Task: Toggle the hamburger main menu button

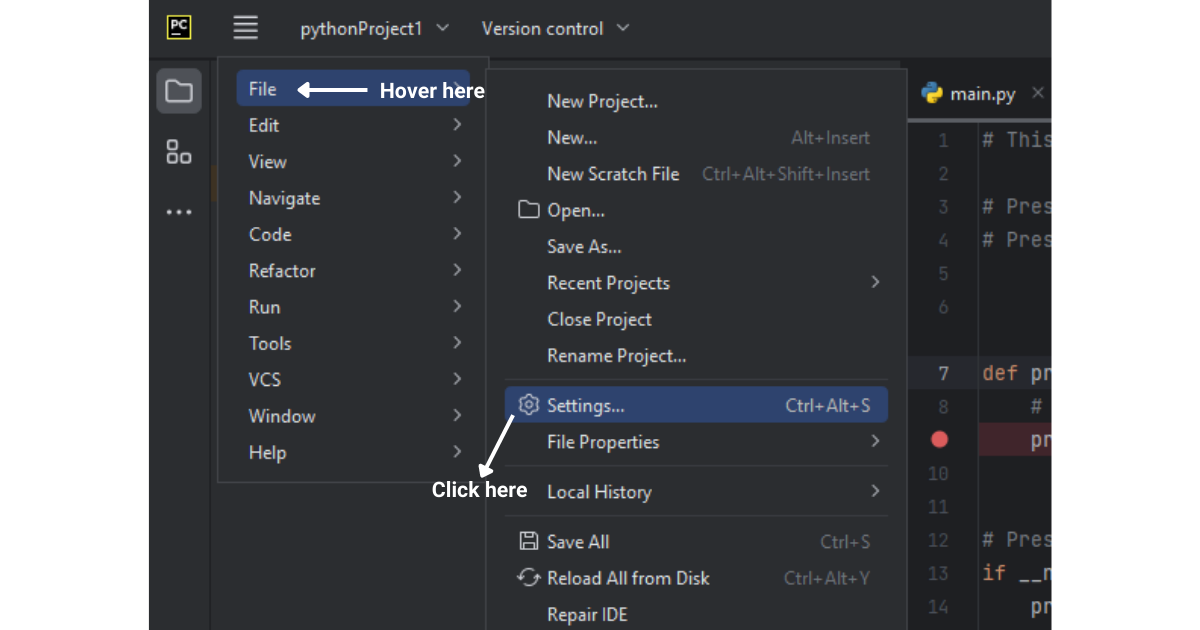Action: pyautogui.click(x=246, y=27)
